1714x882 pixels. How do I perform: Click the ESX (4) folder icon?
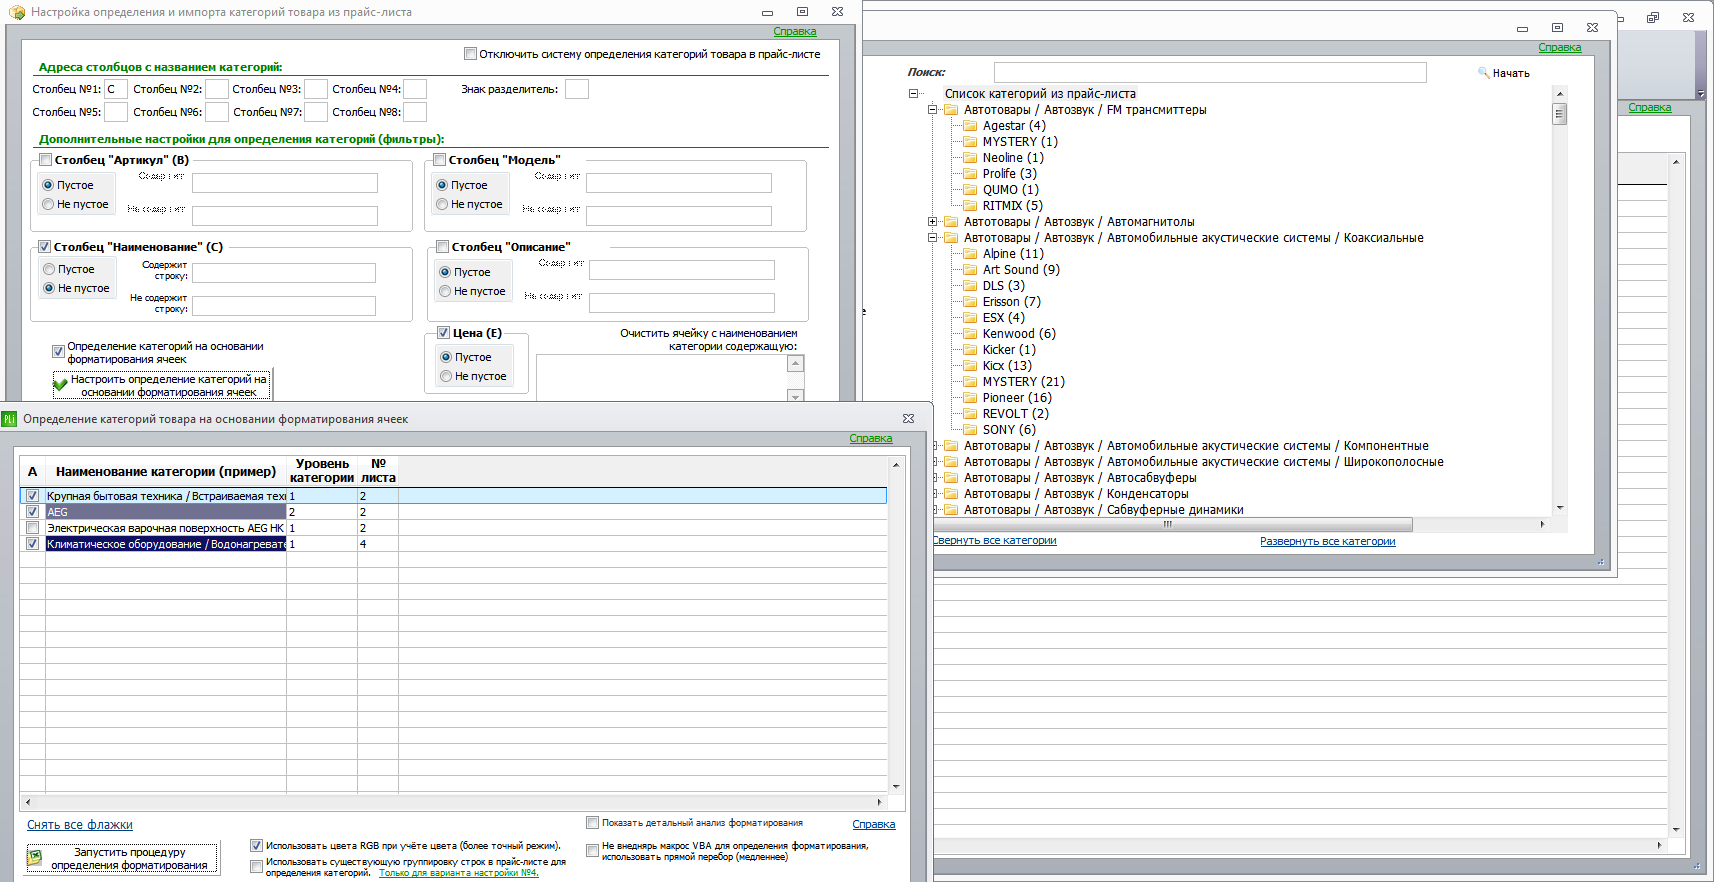[x=970, y=318]
